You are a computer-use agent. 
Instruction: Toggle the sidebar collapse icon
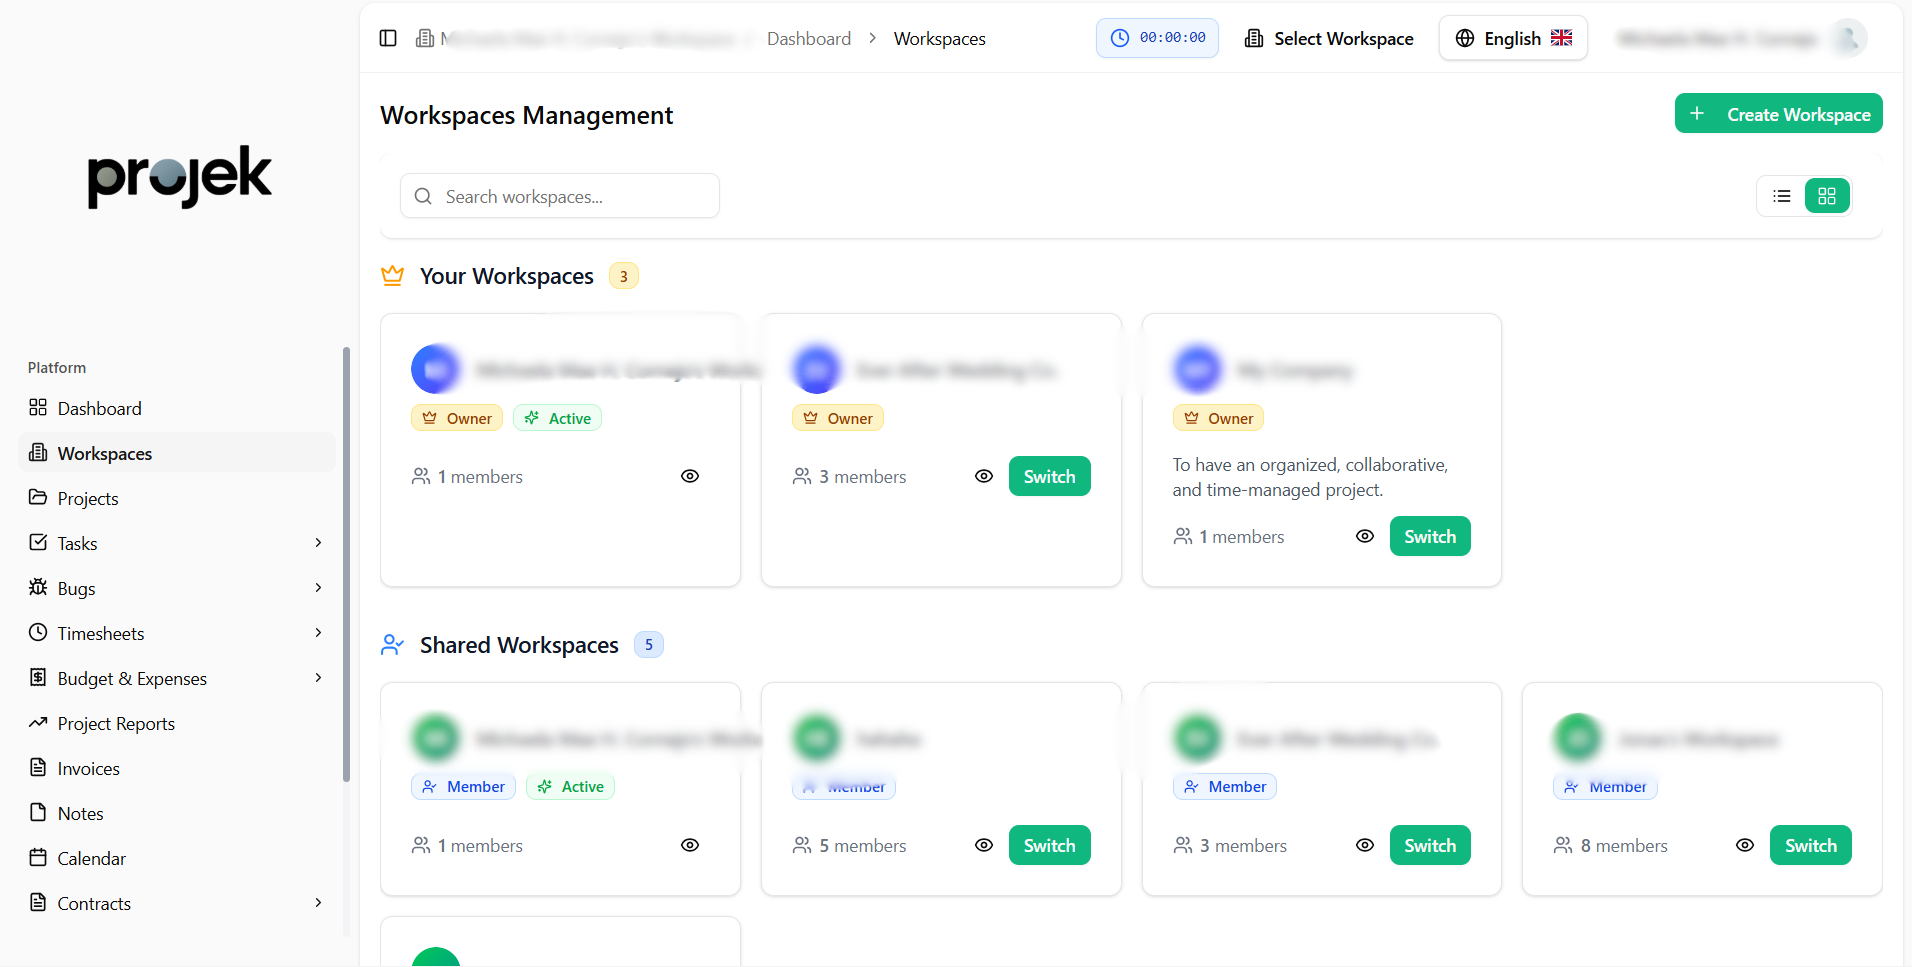tap(388, 38)
